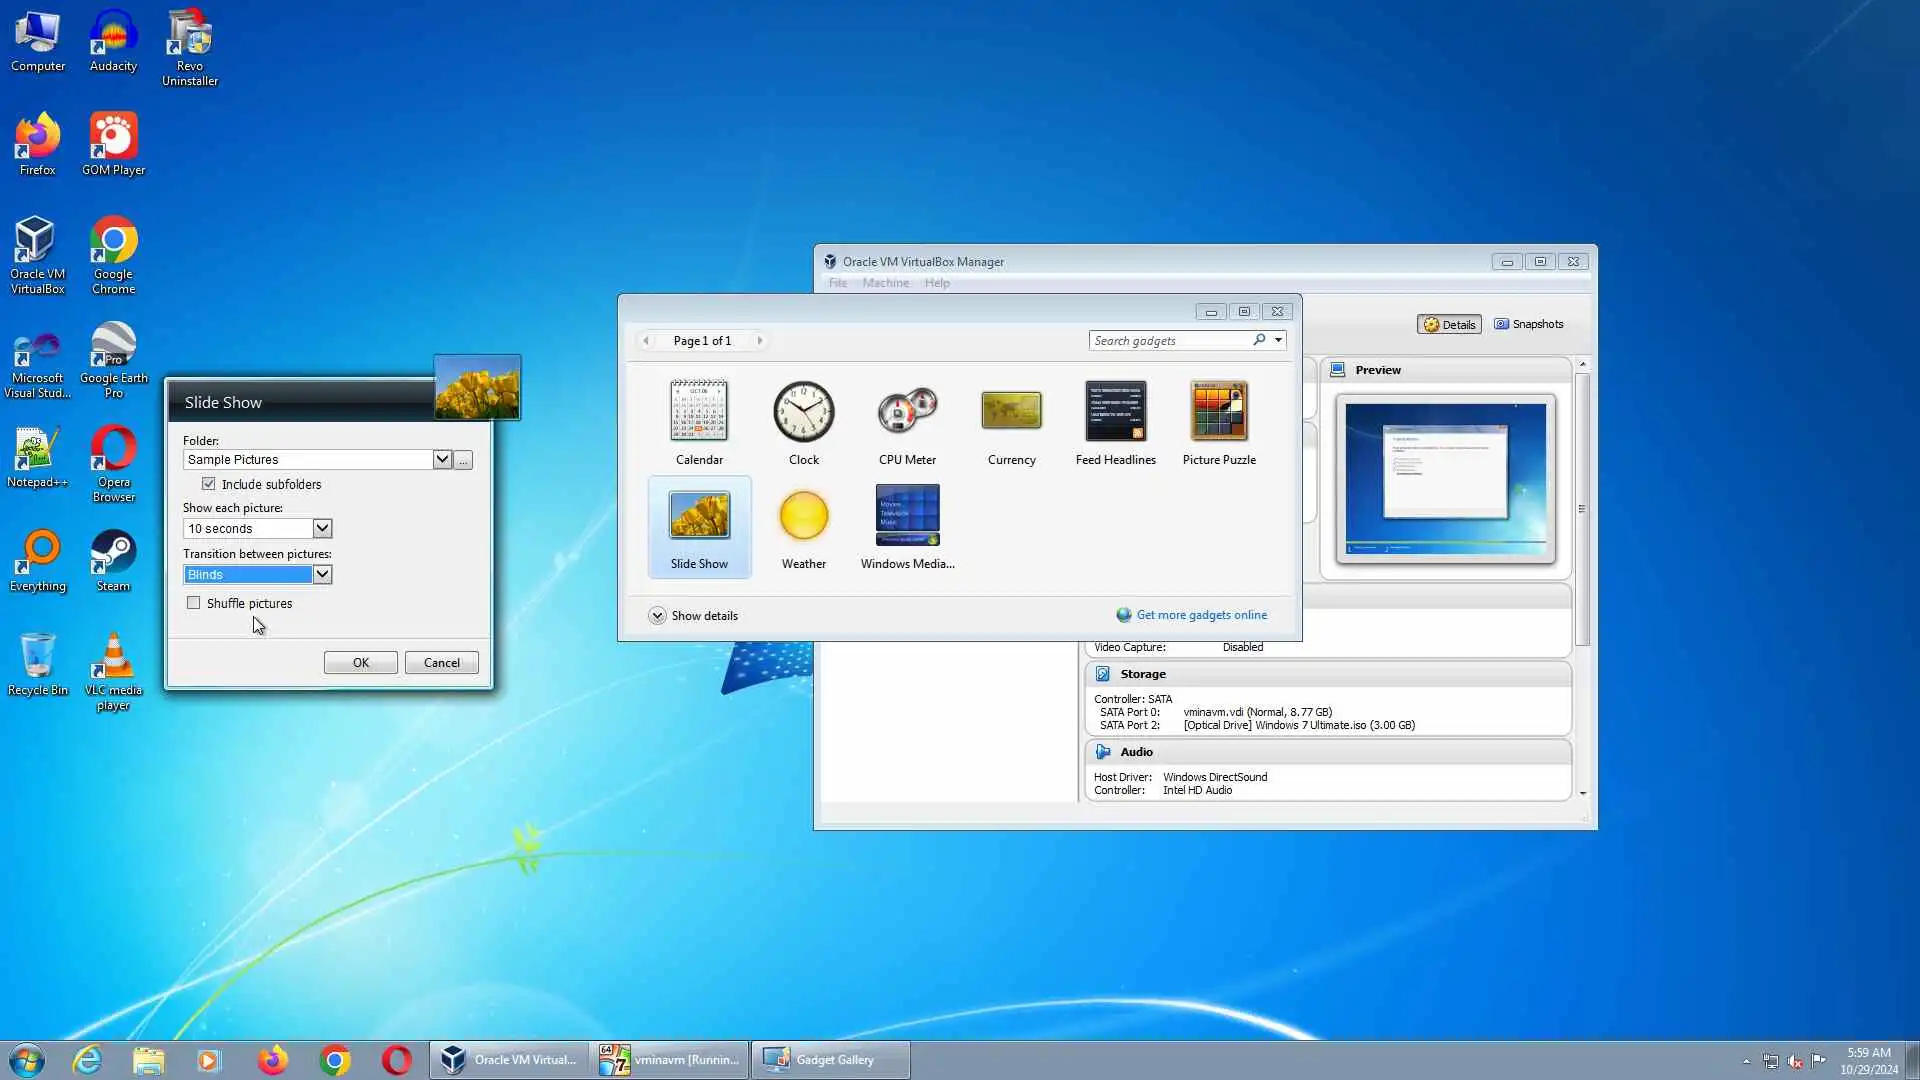Viewport: 1920px width, 1080px height.
Task: Select the Calendar gadget icon
Action: click(x=699, y=411)
